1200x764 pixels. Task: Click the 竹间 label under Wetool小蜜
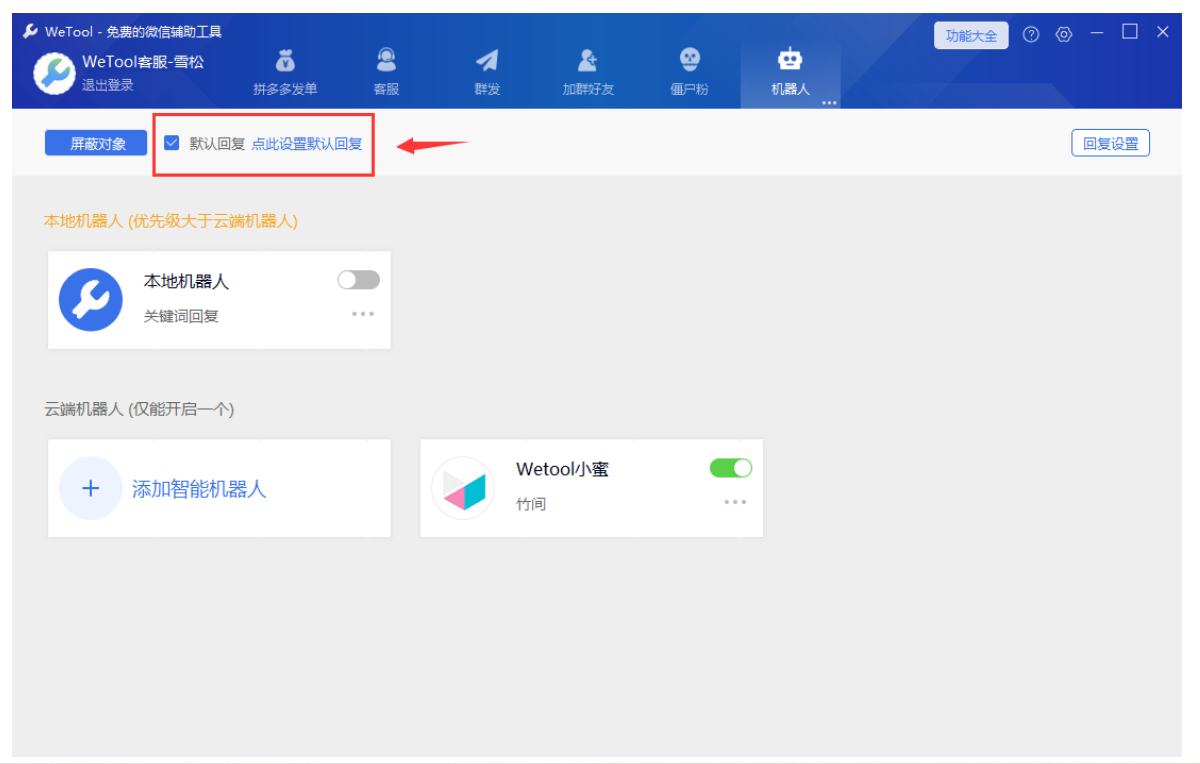coord(531,504)
